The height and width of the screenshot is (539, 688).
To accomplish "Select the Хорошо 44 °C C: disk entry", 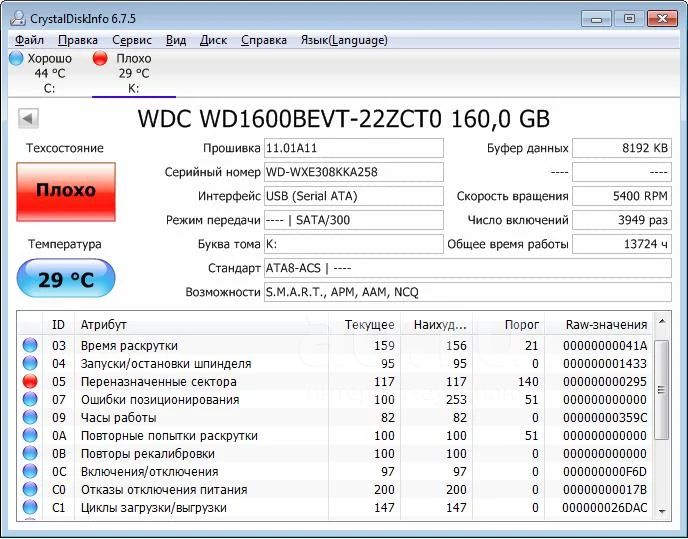I will tap(42, 73).
